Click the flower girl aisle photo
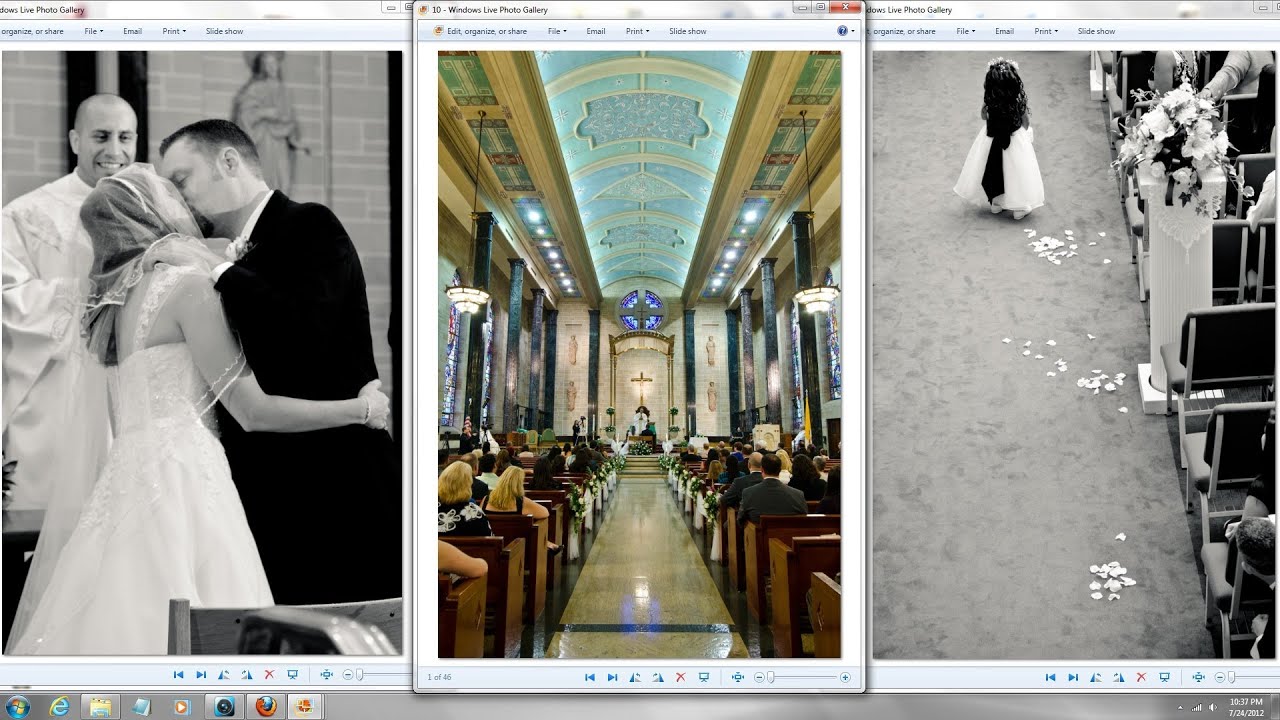1280x720 pixels. (1076, 354)
